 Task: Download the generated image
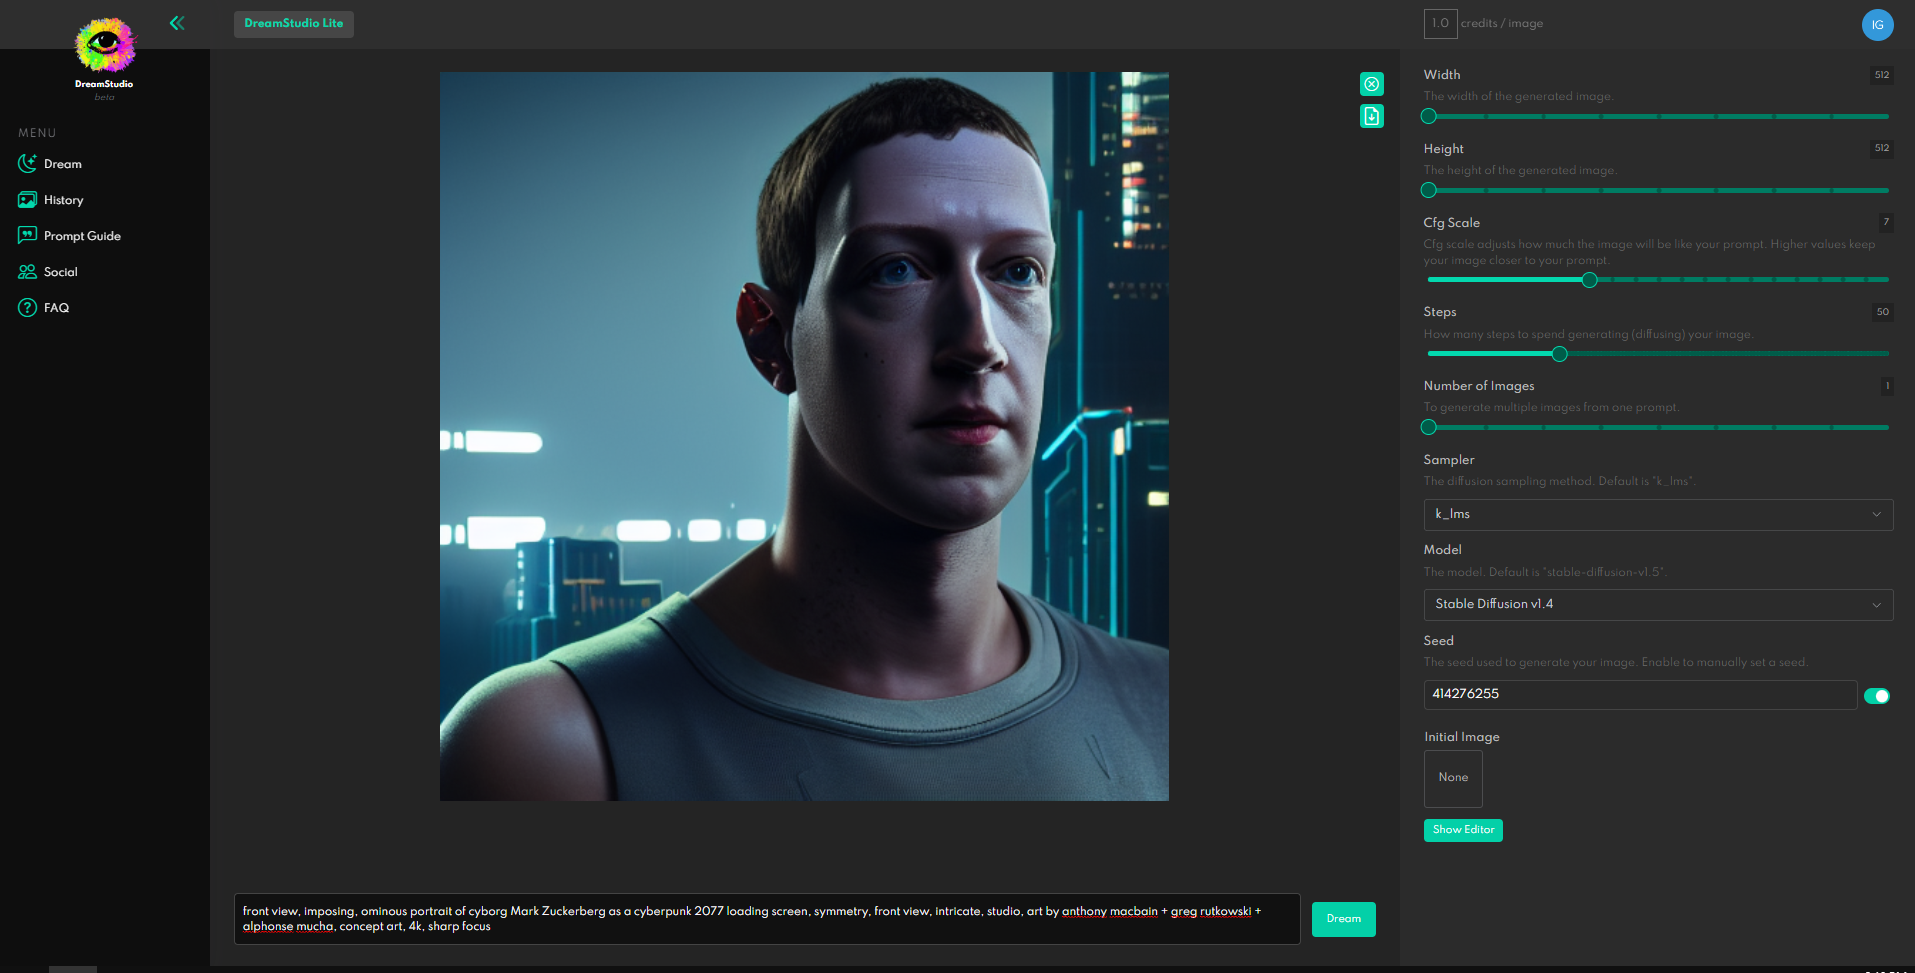(1371, 116)
